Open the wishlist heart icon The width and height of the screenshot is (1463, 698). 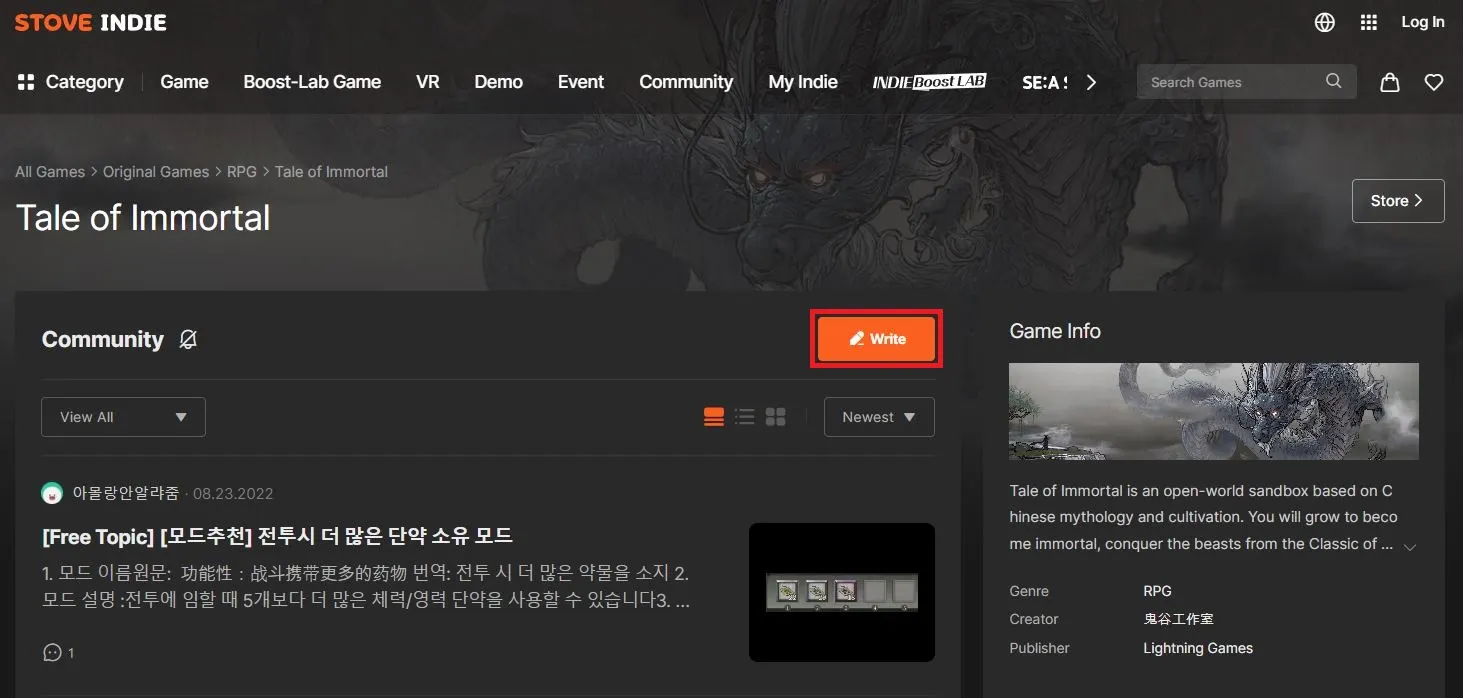click(1434, 82)
